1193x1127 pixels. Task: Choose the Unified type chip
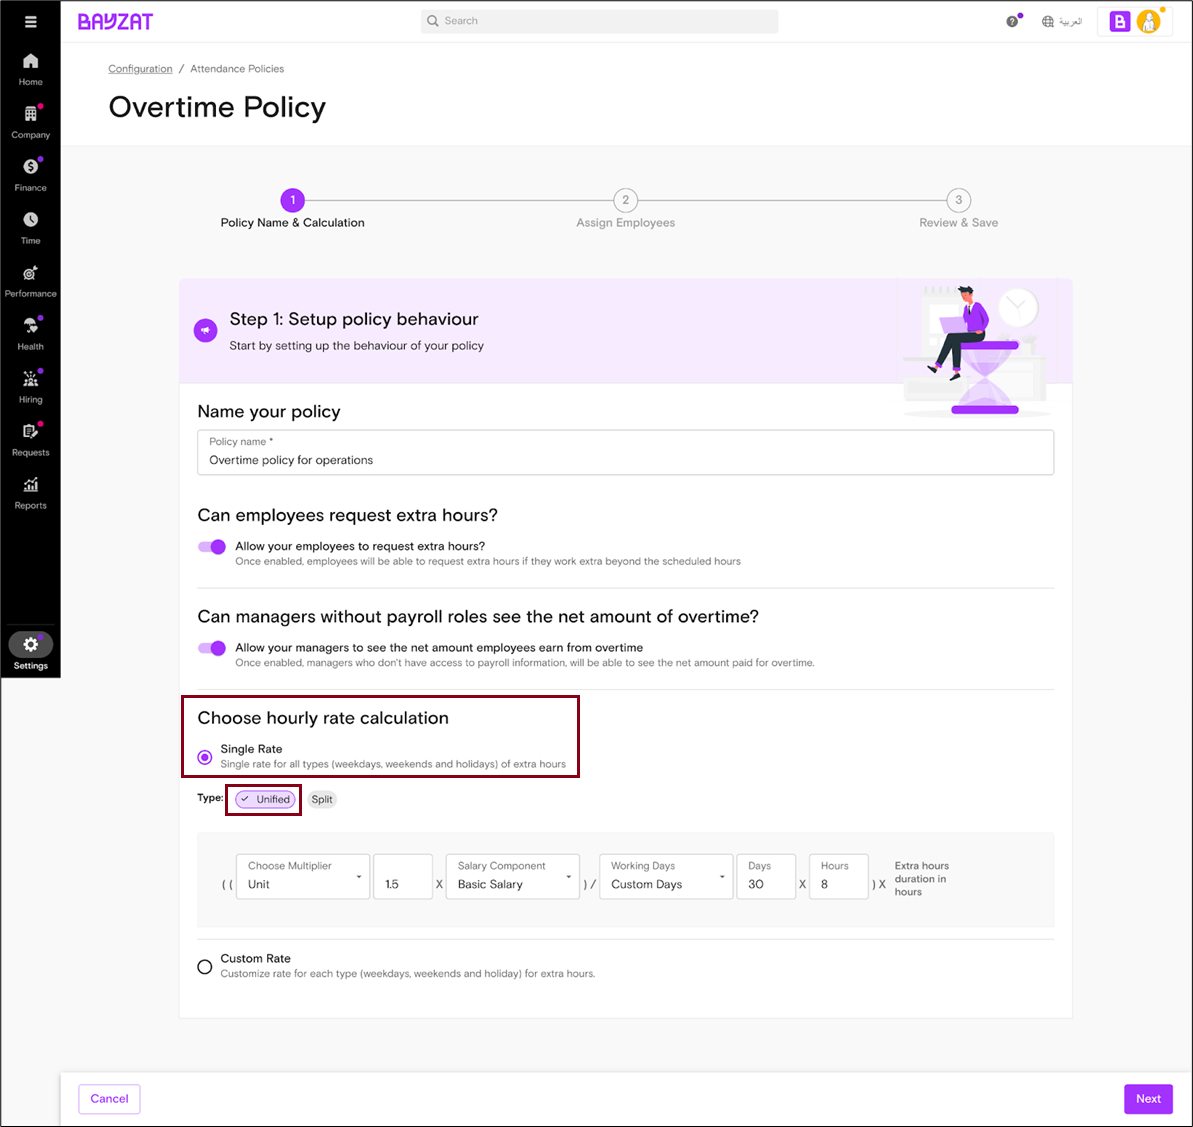pos(265,799)
